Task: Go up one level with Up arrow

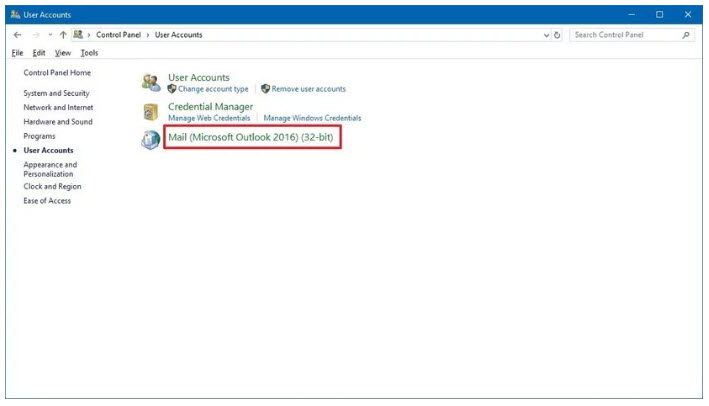Action: (63, 35)
